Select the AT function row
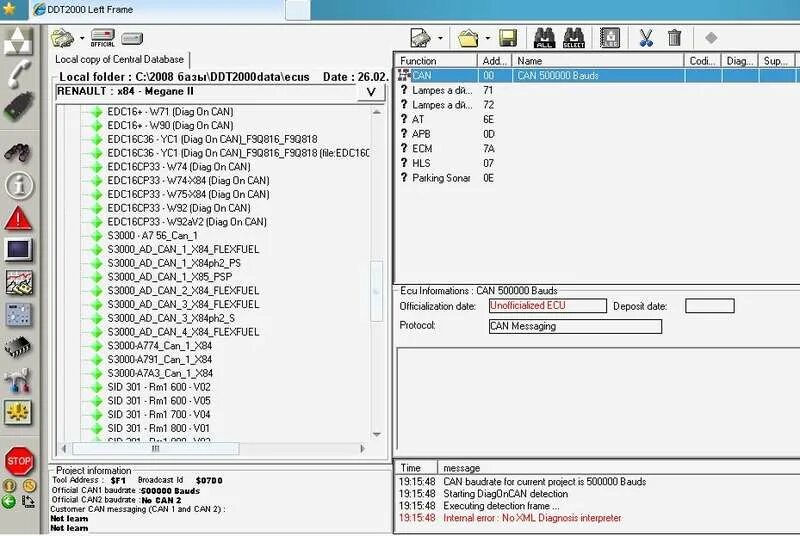800x536 pixels. [596, 119]
